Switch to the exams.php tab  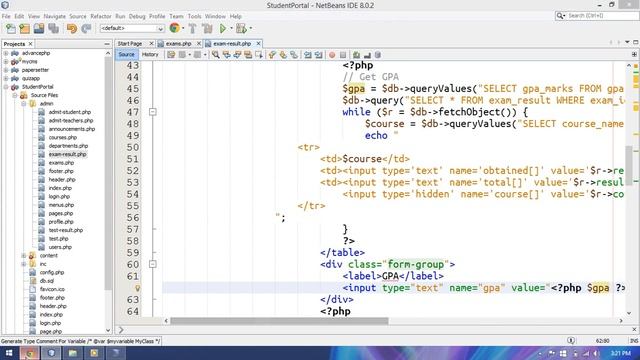tap(178, 44)
